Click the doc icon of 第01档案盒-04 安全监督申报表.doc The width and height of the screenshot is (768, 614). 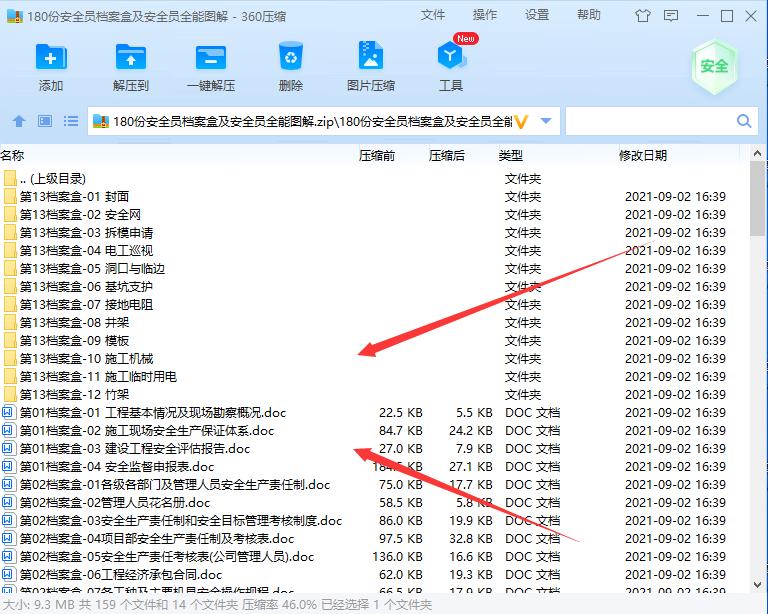pyautogui.click(x=8, y=467)
